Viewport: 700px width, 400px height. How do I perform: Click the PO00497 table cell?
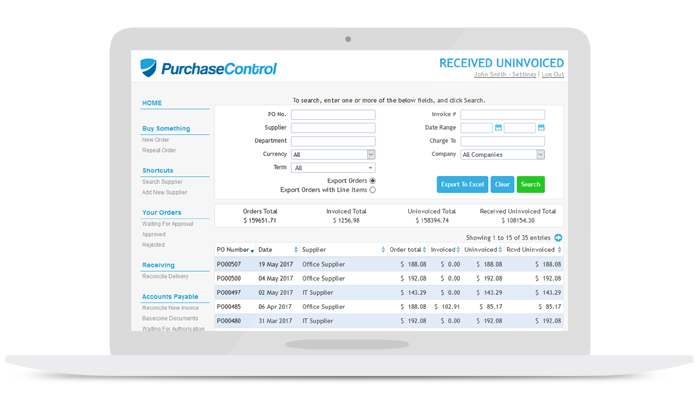[x=229, y=293]
